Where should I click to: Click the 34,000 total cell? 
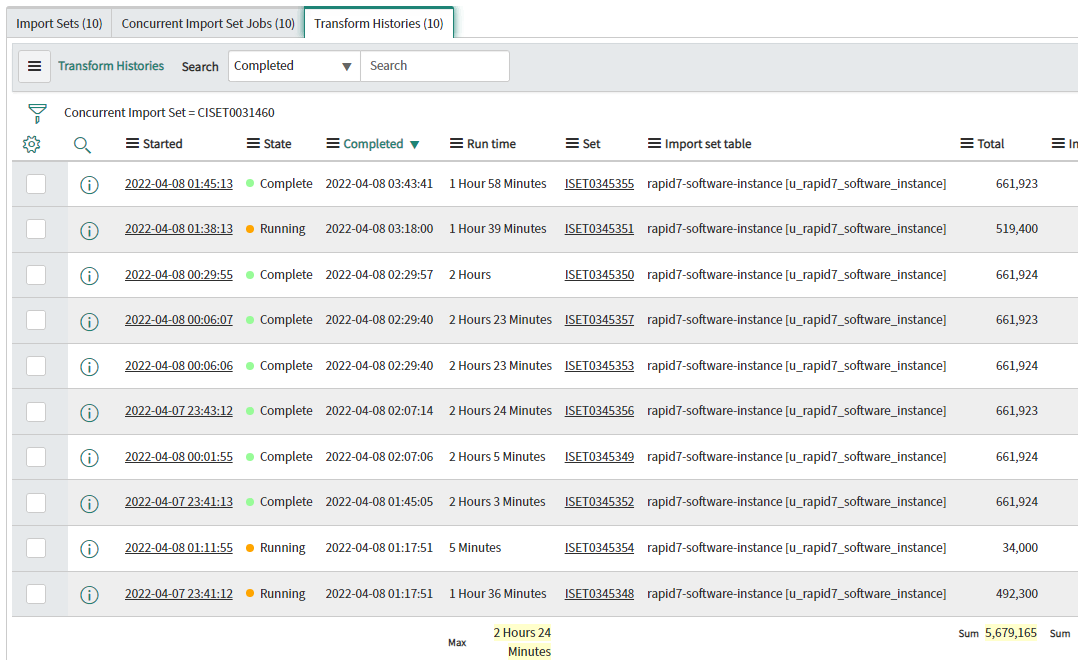(x=1020, y=548)
